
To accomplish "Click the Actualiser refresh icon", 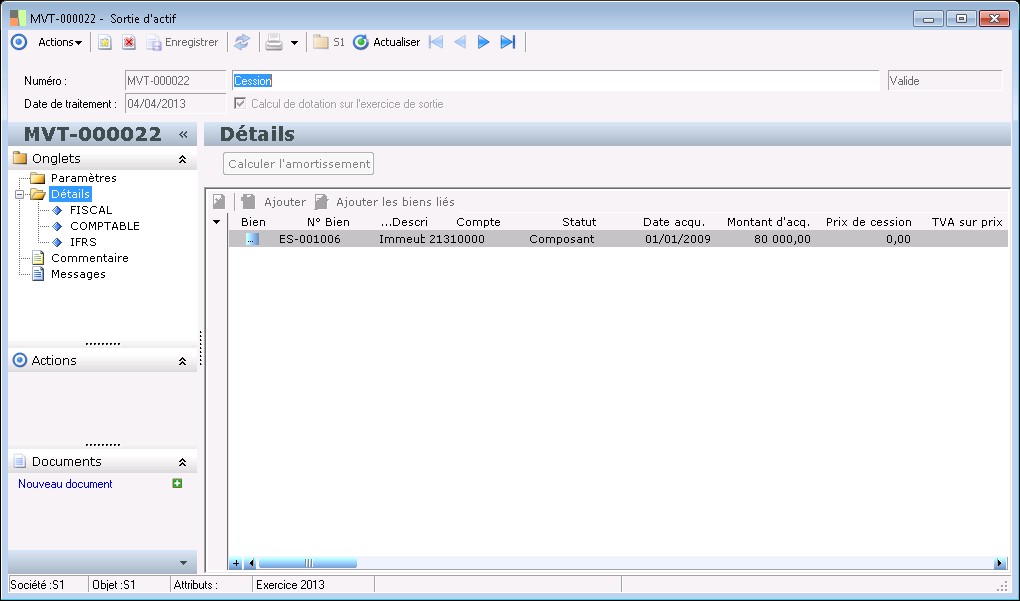I will (361, 42).
